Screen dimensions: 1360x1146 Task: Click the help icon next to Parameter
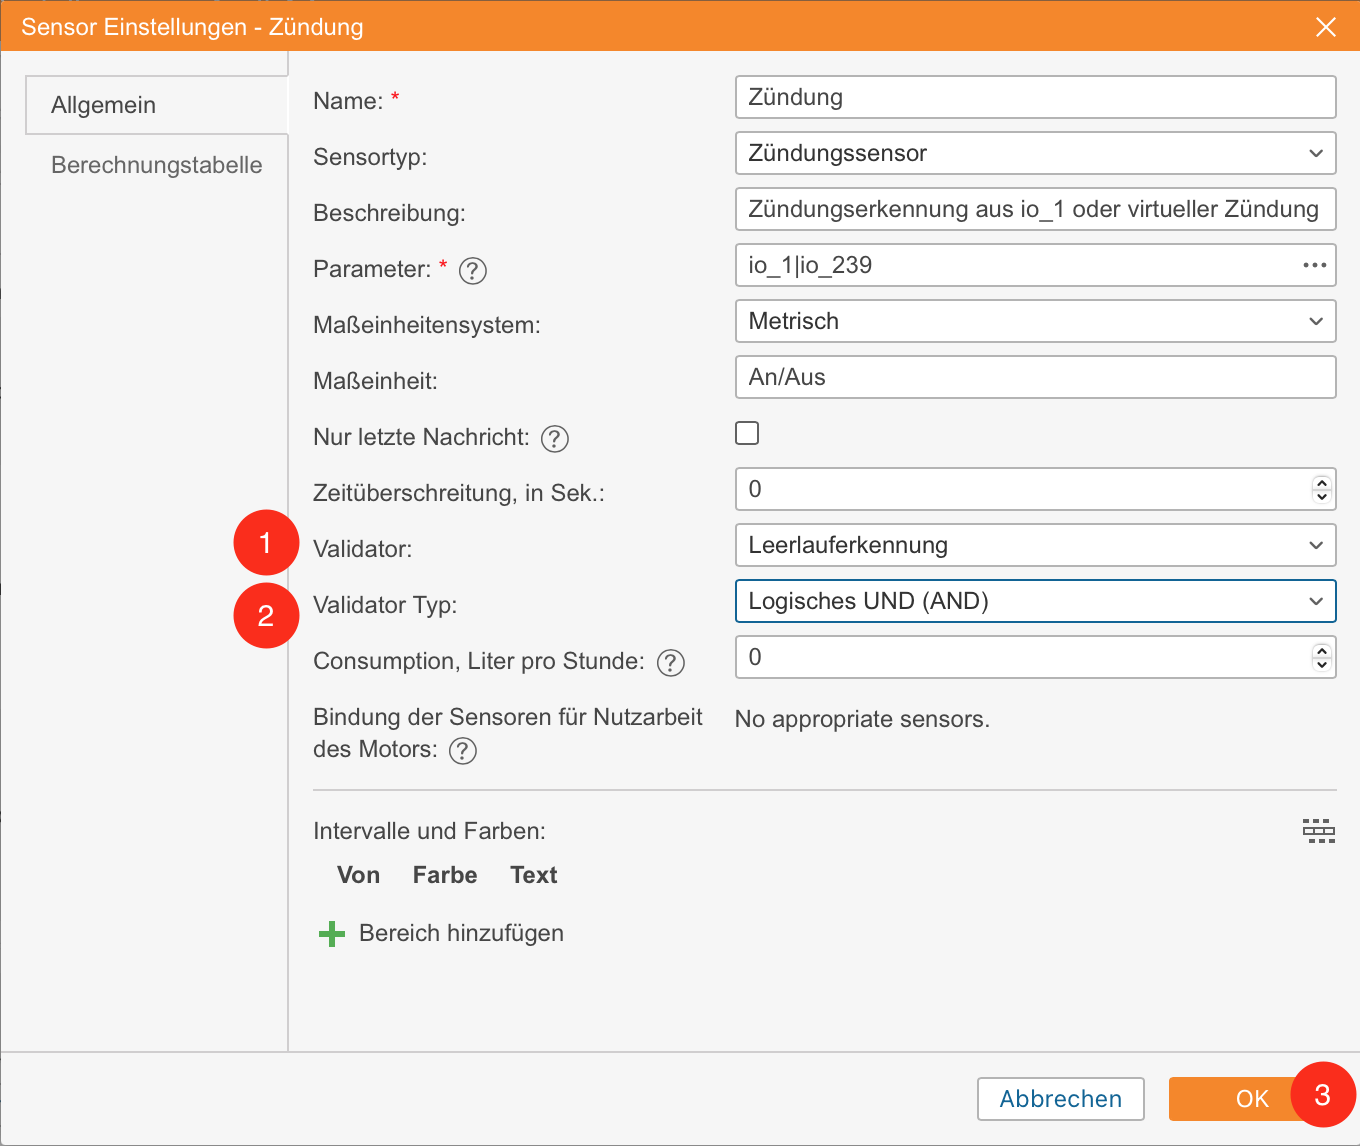coord(472,270)
